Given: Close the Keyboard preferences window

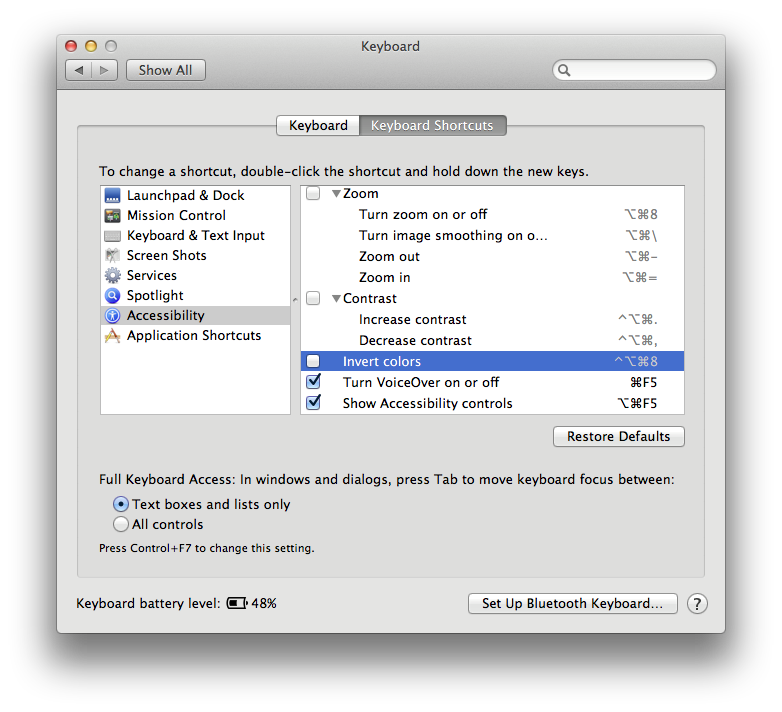Looking at the screenshot, I should point(71,46).
